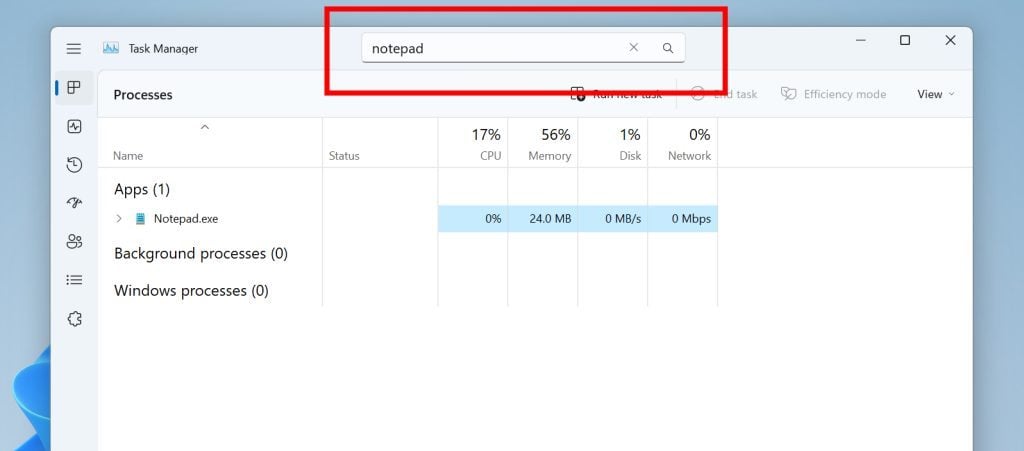
Task: Open the App history sidebar icon
Action: [x=74, y=165]
